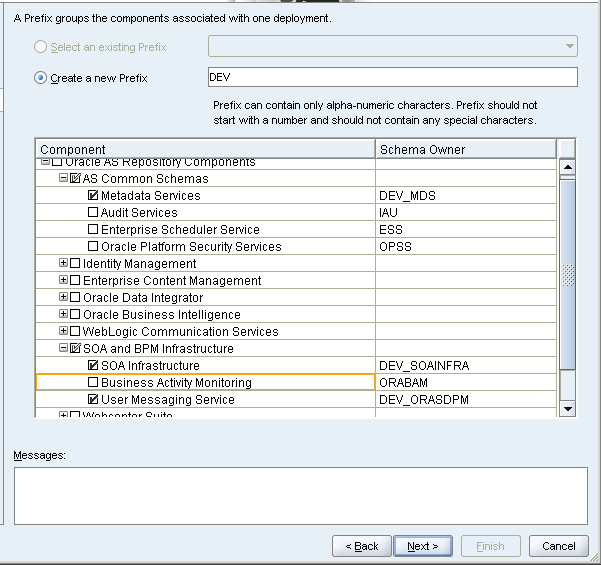The image size is (601, 565).
Task: Tick the Oracle Platform Security Services checkbox
Action: 93,247
